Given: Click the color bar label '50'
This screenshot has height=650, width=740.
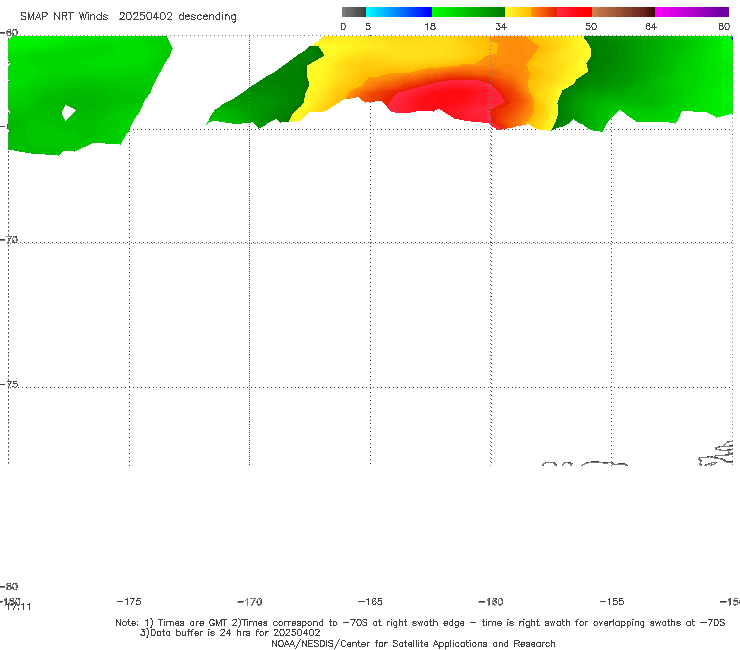Looking at the screenshot, I should 591,26.
